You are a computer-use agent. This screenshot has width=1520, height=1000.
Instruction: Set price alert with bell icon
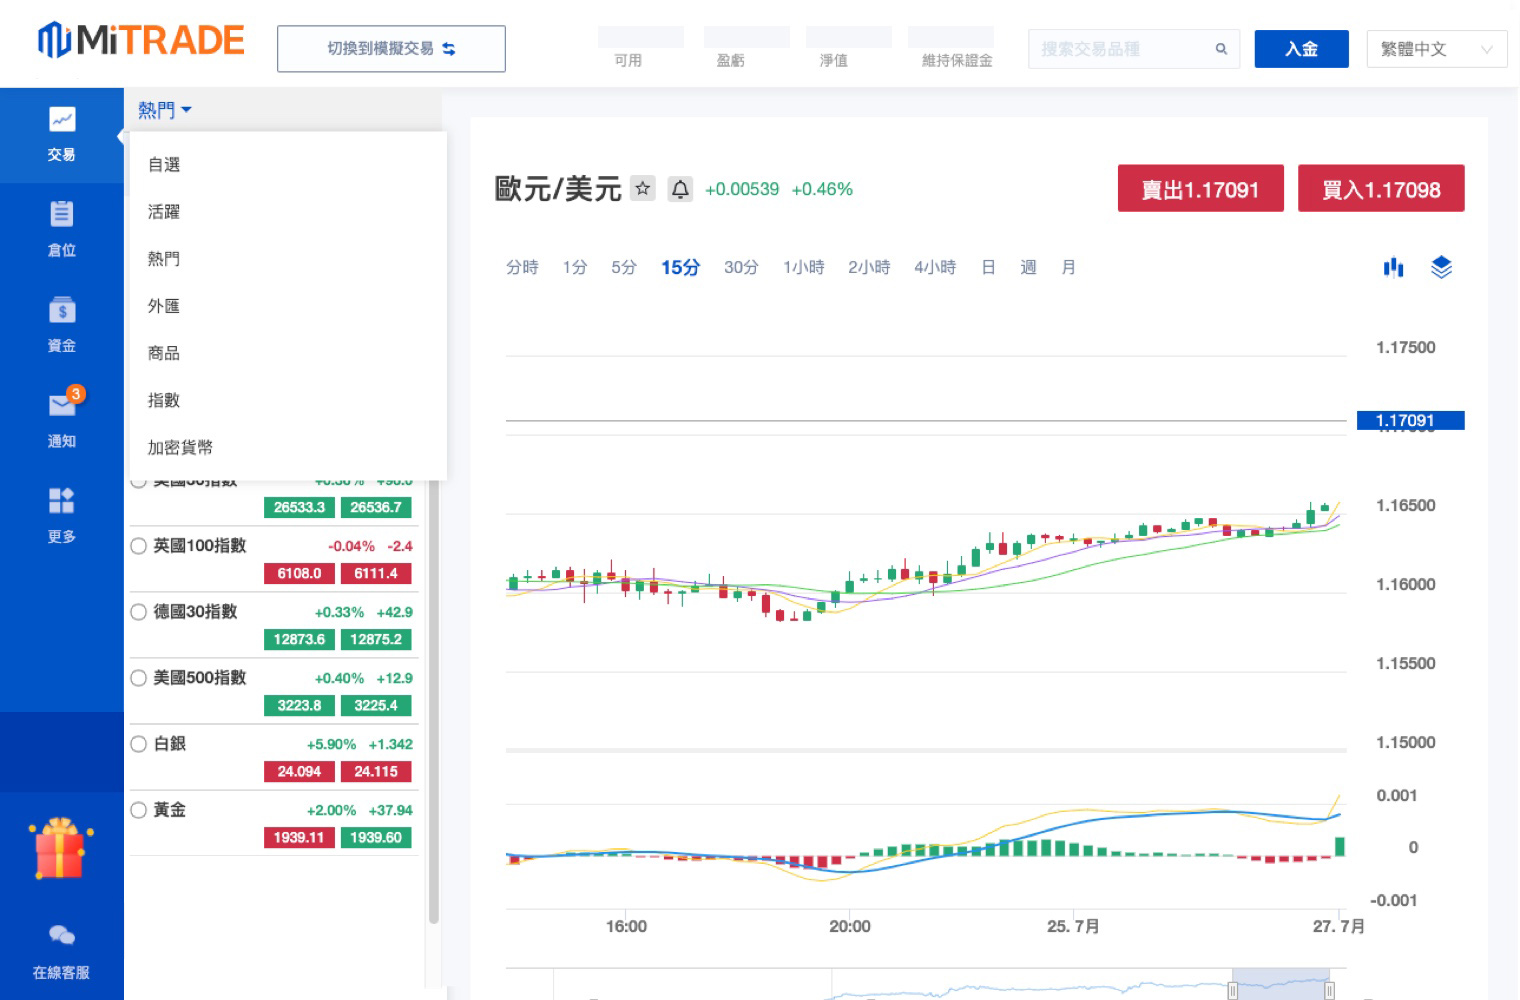680,189
